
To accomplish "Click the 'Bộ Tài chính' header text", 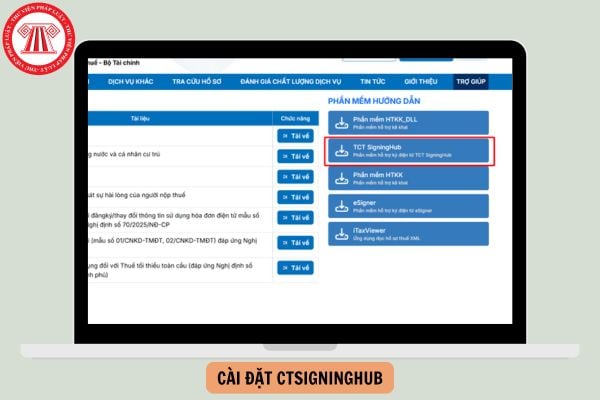I will pos(121,62).
